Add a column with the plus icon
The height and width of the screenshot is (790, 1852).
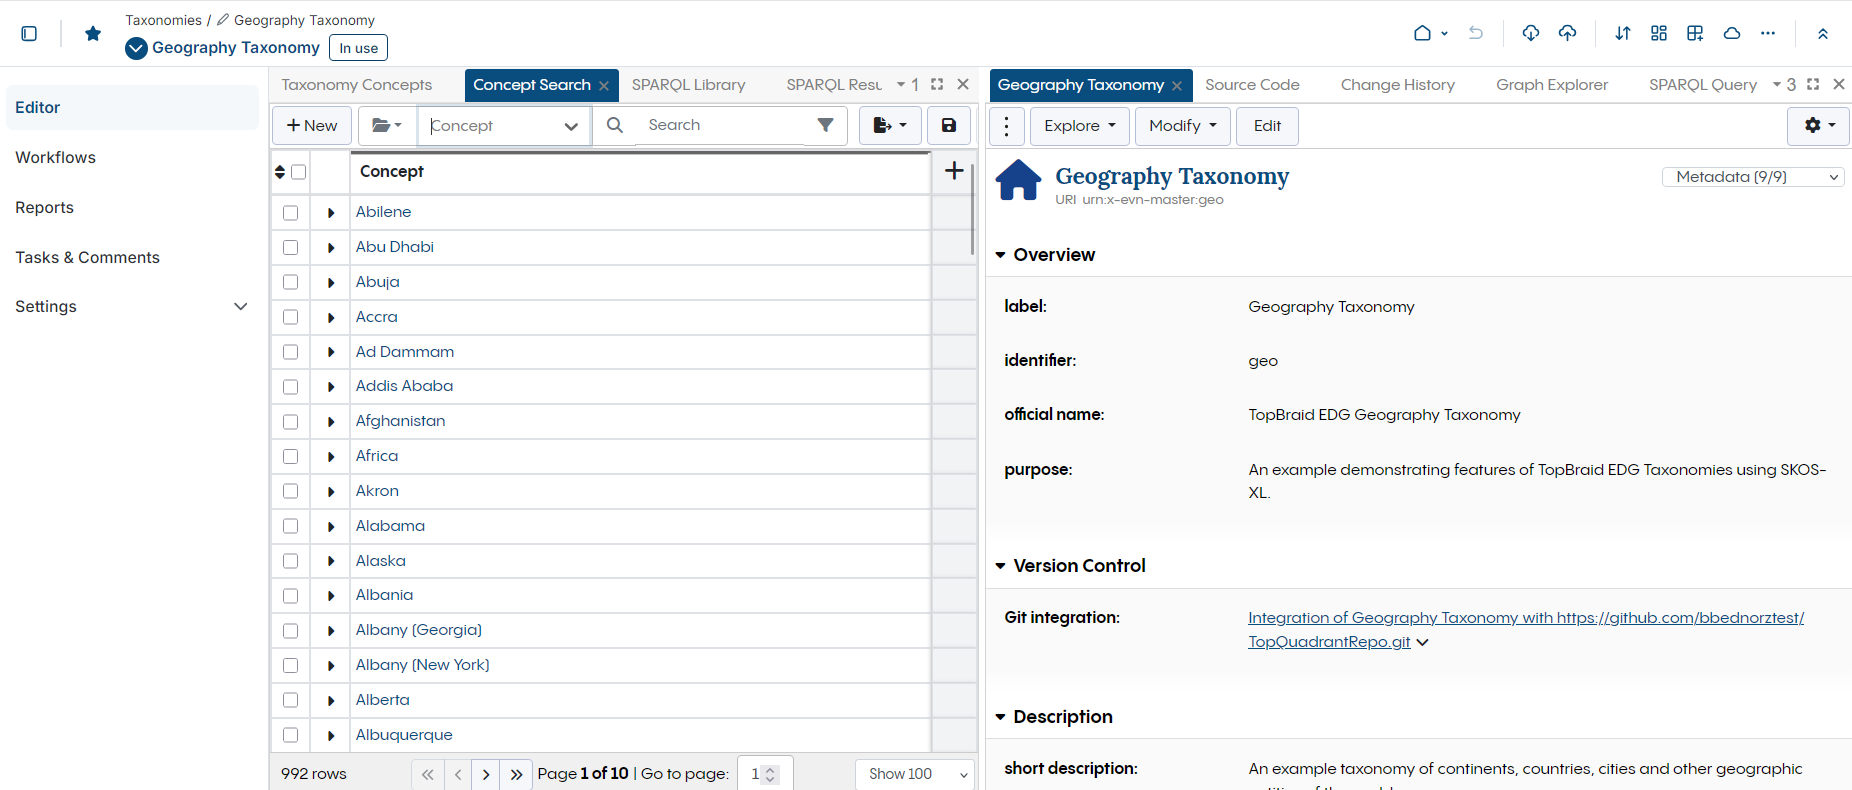[954, 171]
